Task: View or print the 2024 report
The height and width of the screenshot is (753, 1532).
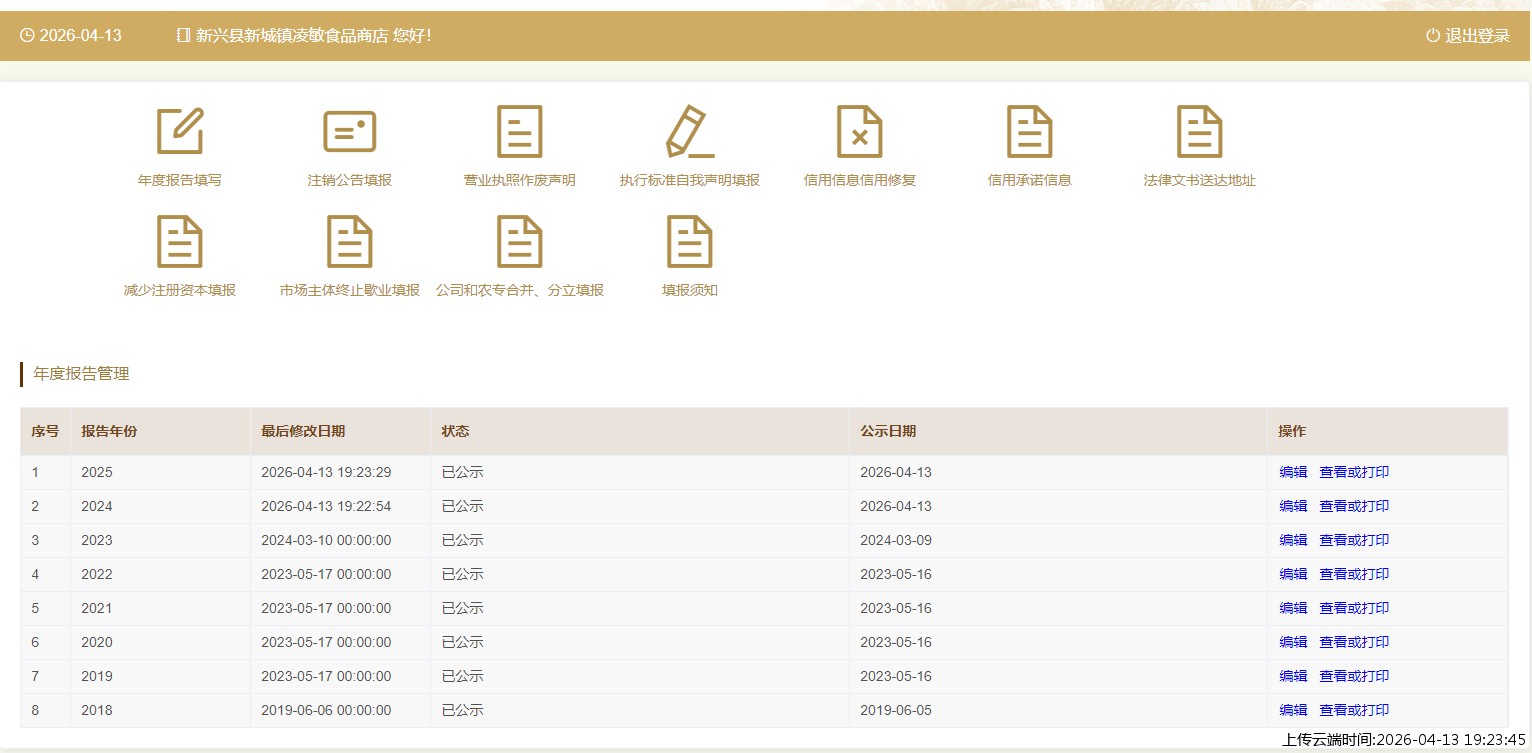Action: coord(1354,507)
